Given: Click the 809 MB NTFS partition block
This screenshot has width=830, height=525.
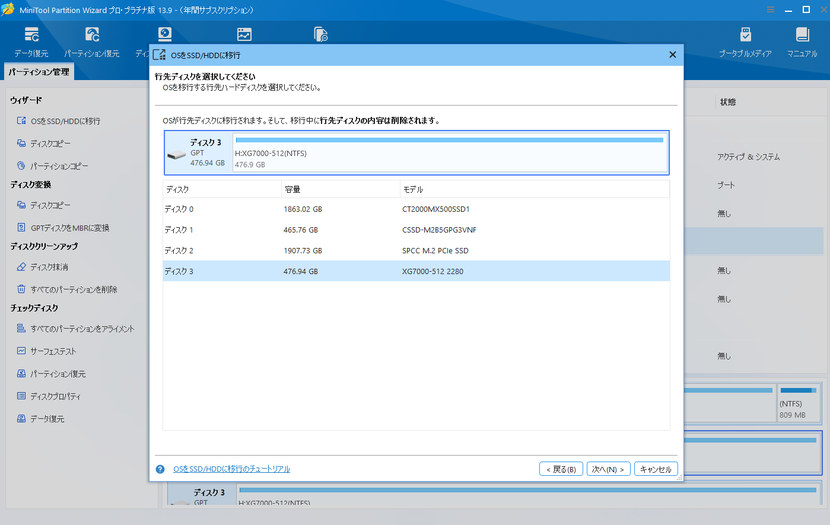Looking at the screenshot, I should pyautogui.click(x=798, y=403).
